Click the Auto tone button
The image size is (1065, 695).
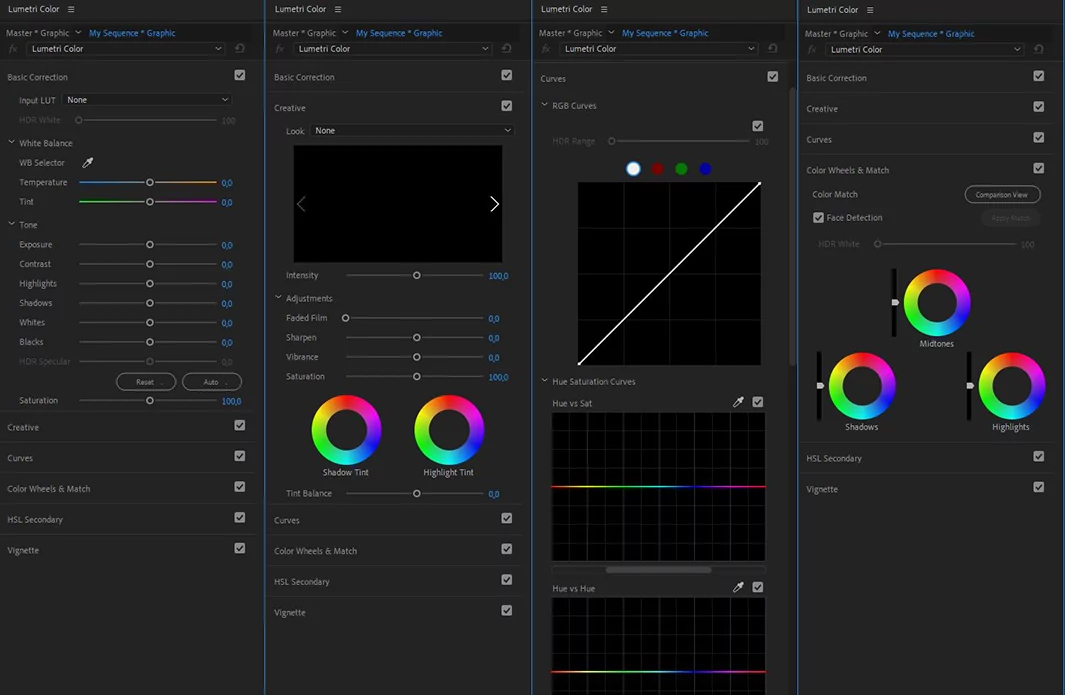pyautogui.click(x=212, y=382)
